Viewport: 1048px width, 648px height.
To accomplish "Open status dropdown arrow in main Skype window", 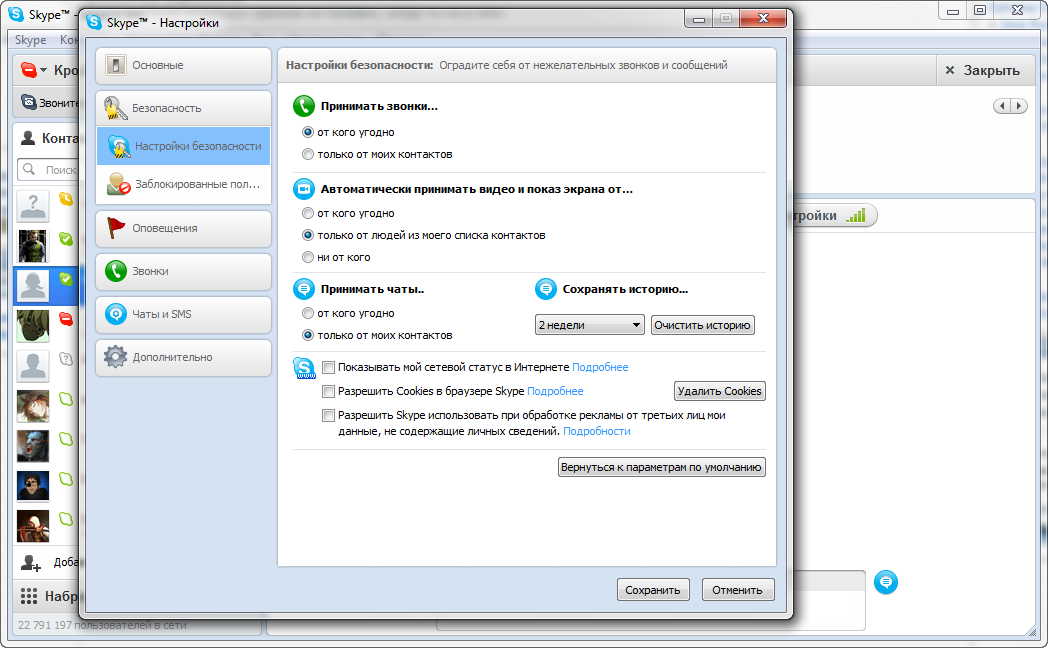I will tap(43, 70).
